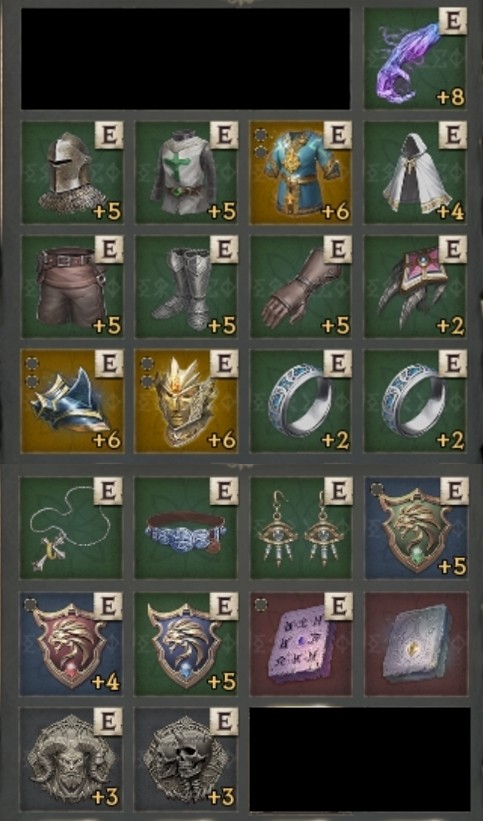
Task: Click the brown leather pants +5
Action: coord(72,286)
